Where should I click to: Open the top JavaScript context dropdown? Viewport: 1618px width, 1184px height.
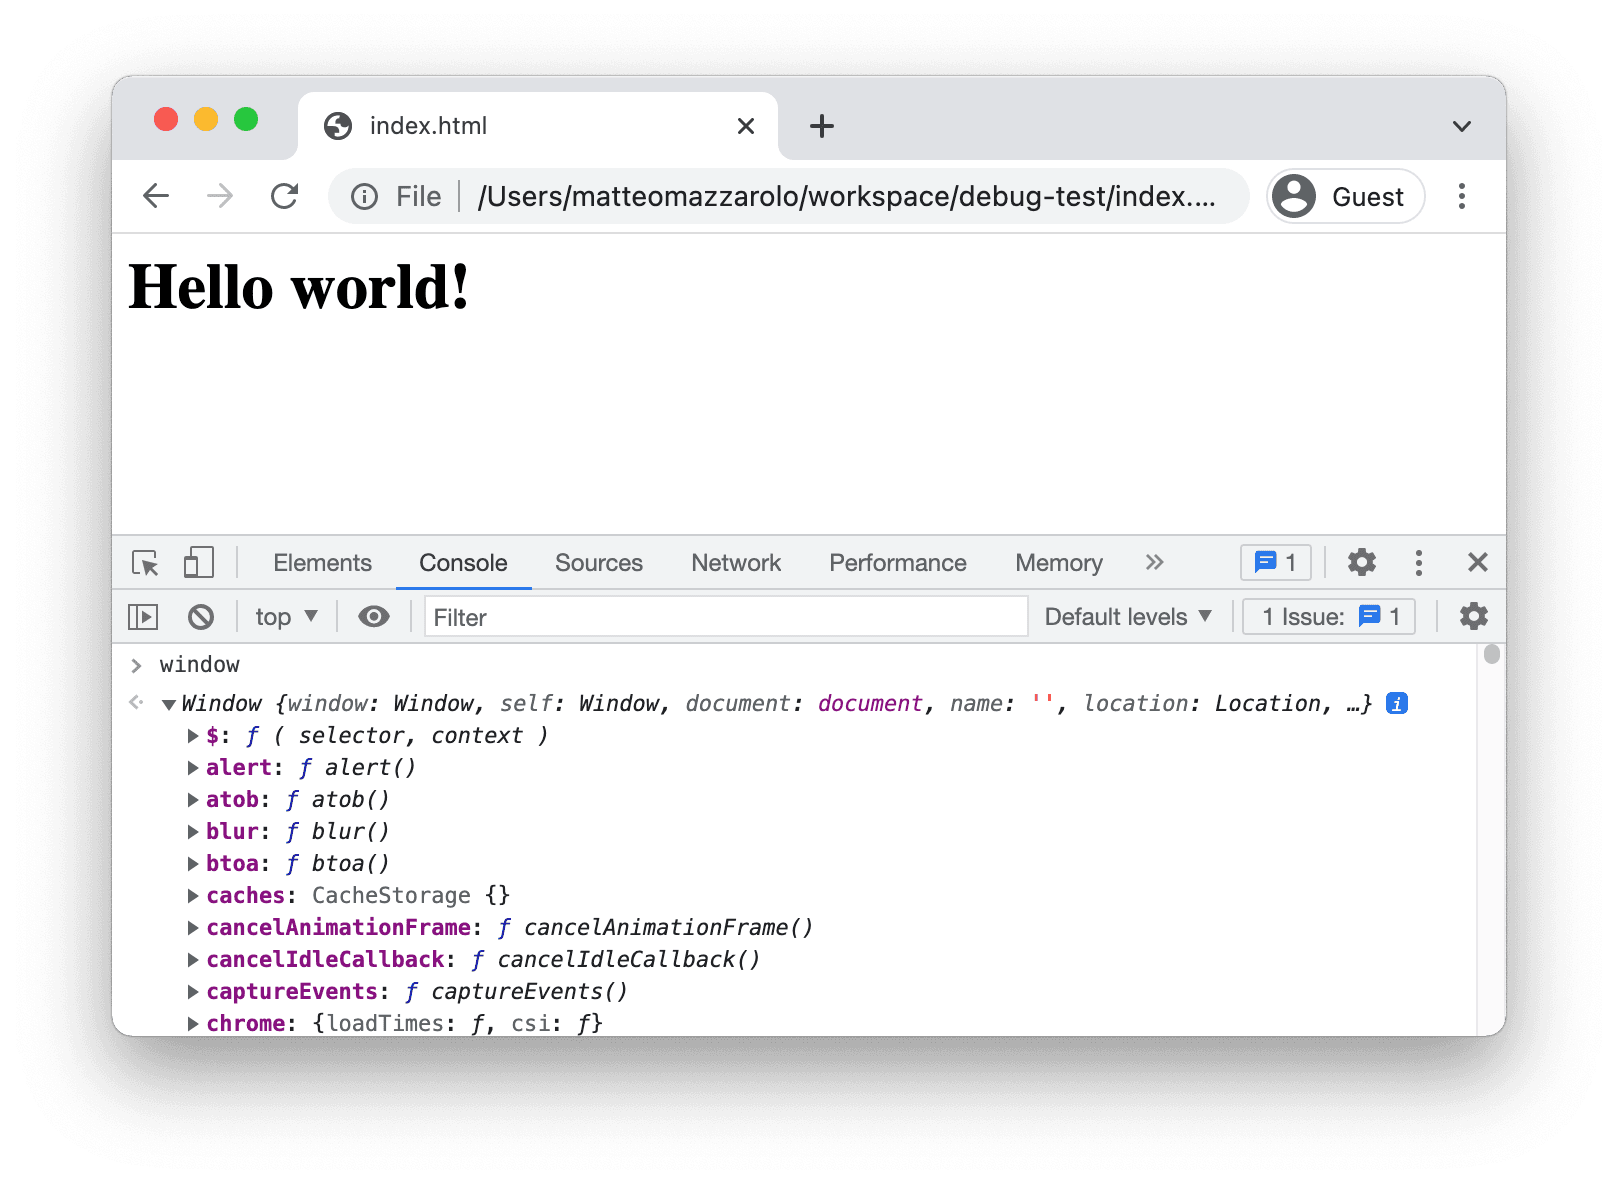point(286,617)
